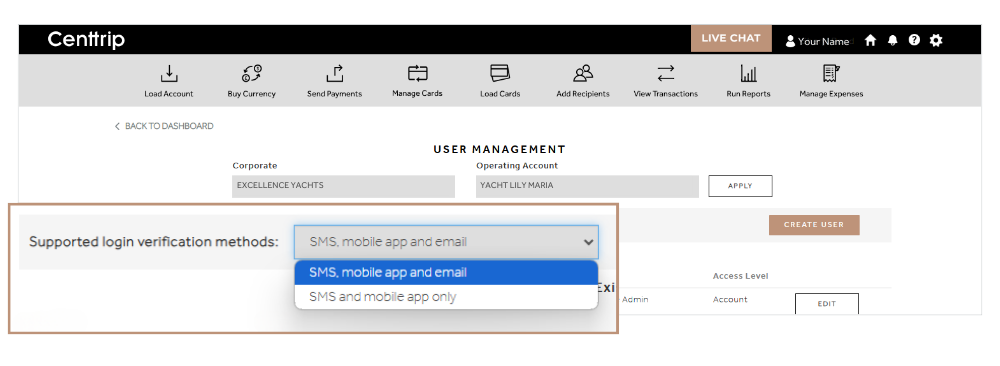The image size is (1000, 366).
Task: Click the Operating Account field Yacht Lily Maria
Action: tap(587, 186)
